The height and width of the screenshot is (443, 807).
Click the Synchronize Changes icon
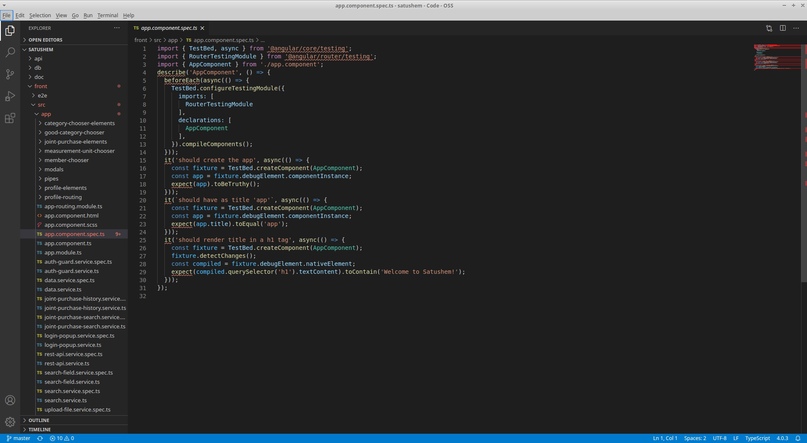(40, 438)
